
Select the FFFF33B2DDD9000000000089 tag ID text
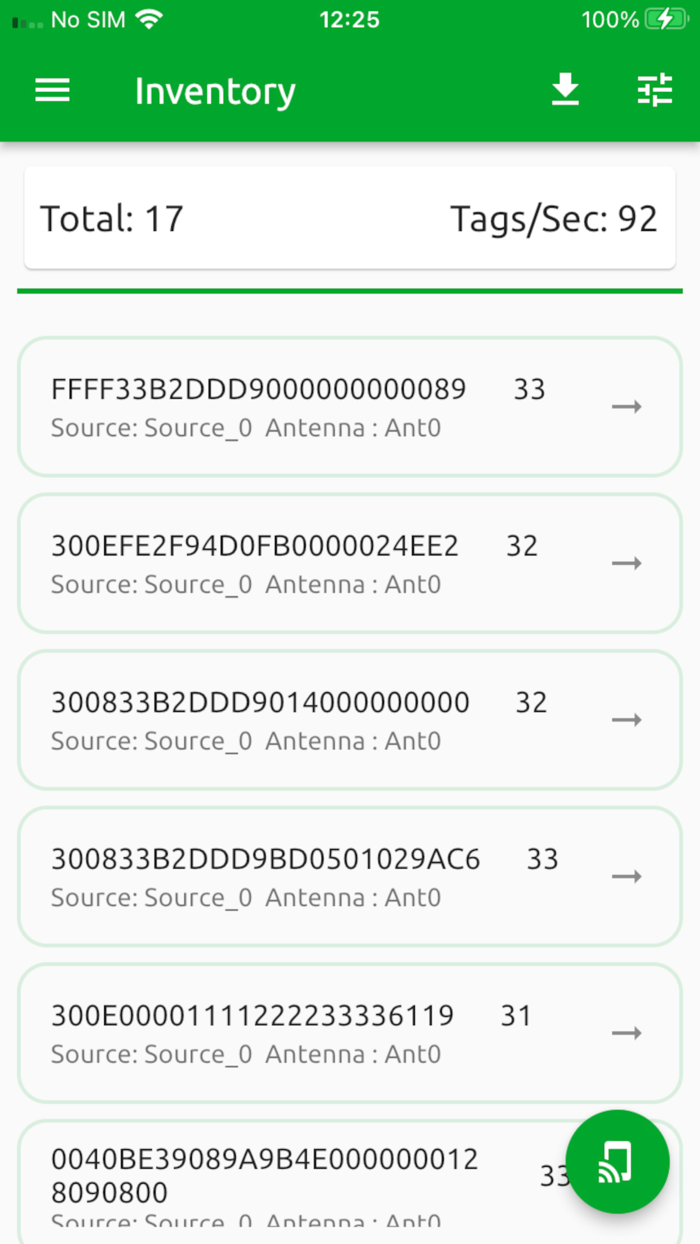pyautogui.click(x=258, y=389)
